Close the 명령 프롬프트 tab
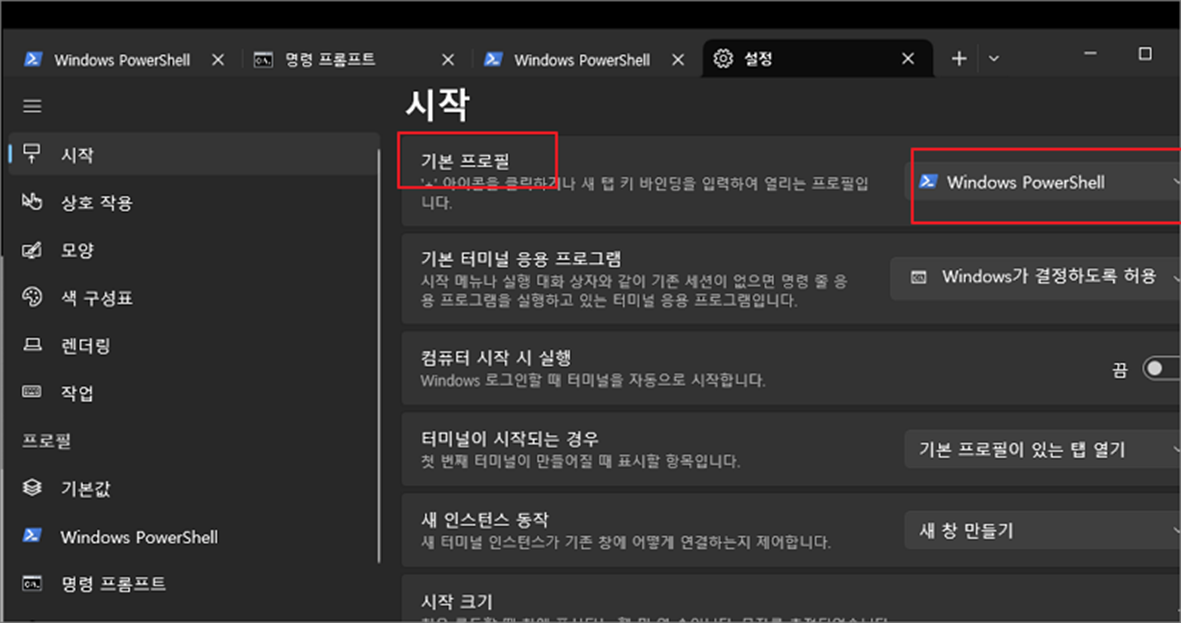Image resolution: width=1181 pixels, height=623 pixels. point(448,60)
